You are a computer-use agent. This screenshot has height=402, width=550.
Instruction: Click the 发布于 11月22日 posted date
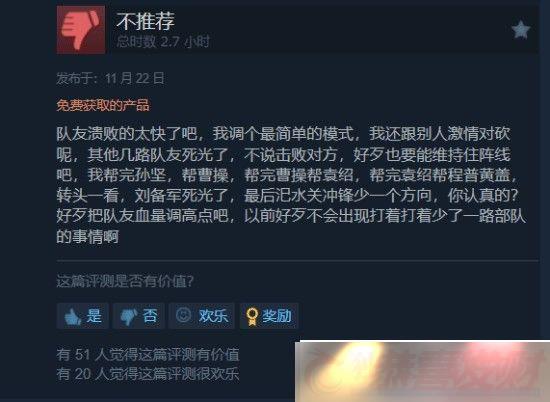[110, 78]
